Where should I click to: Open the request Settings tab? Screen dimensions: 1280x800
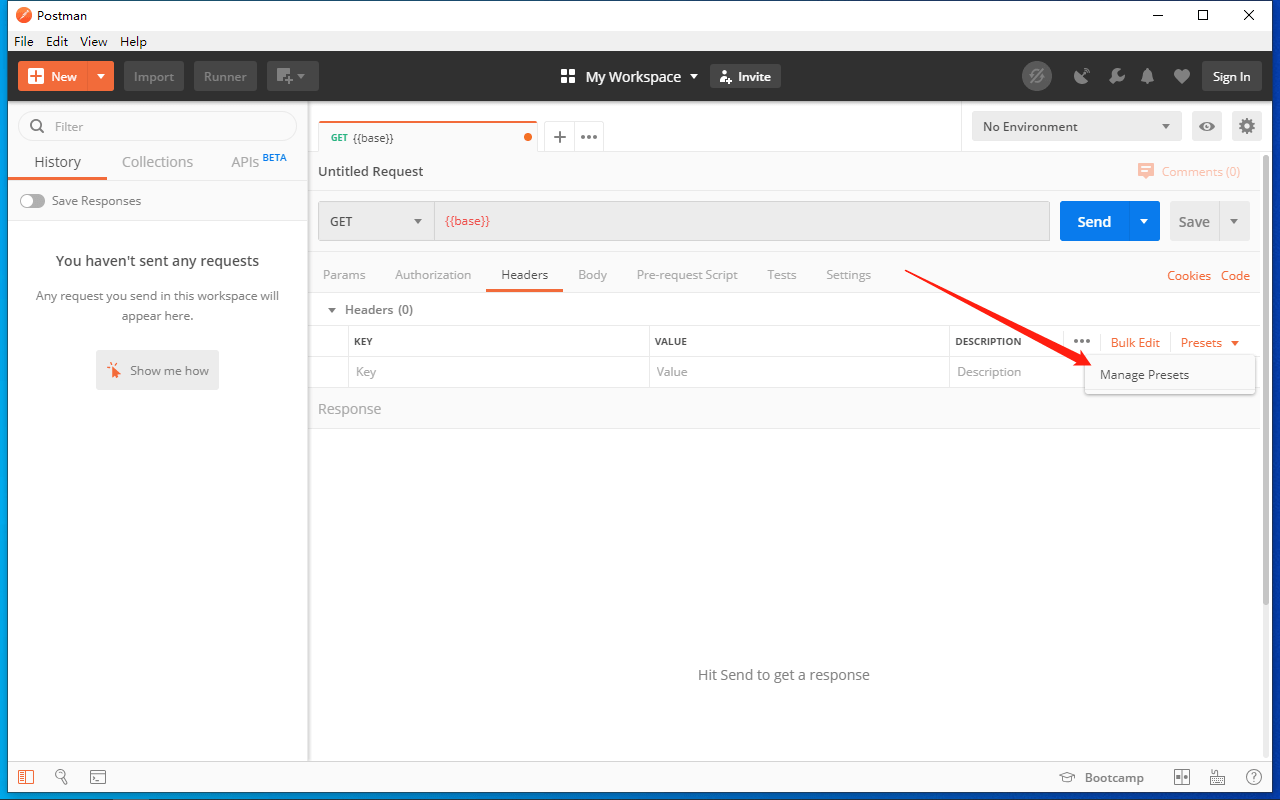(848, 275)
